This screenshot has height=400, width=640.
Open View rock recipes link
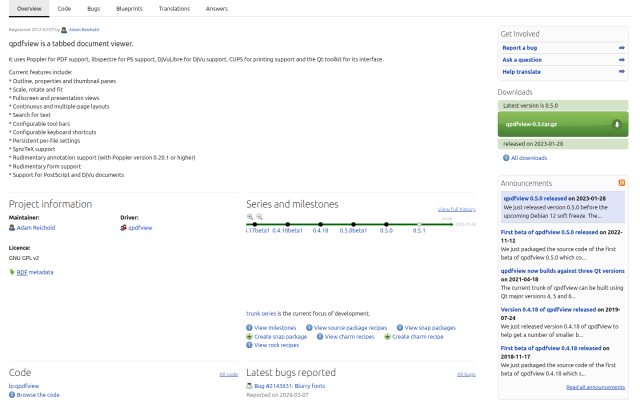point(276,345)
